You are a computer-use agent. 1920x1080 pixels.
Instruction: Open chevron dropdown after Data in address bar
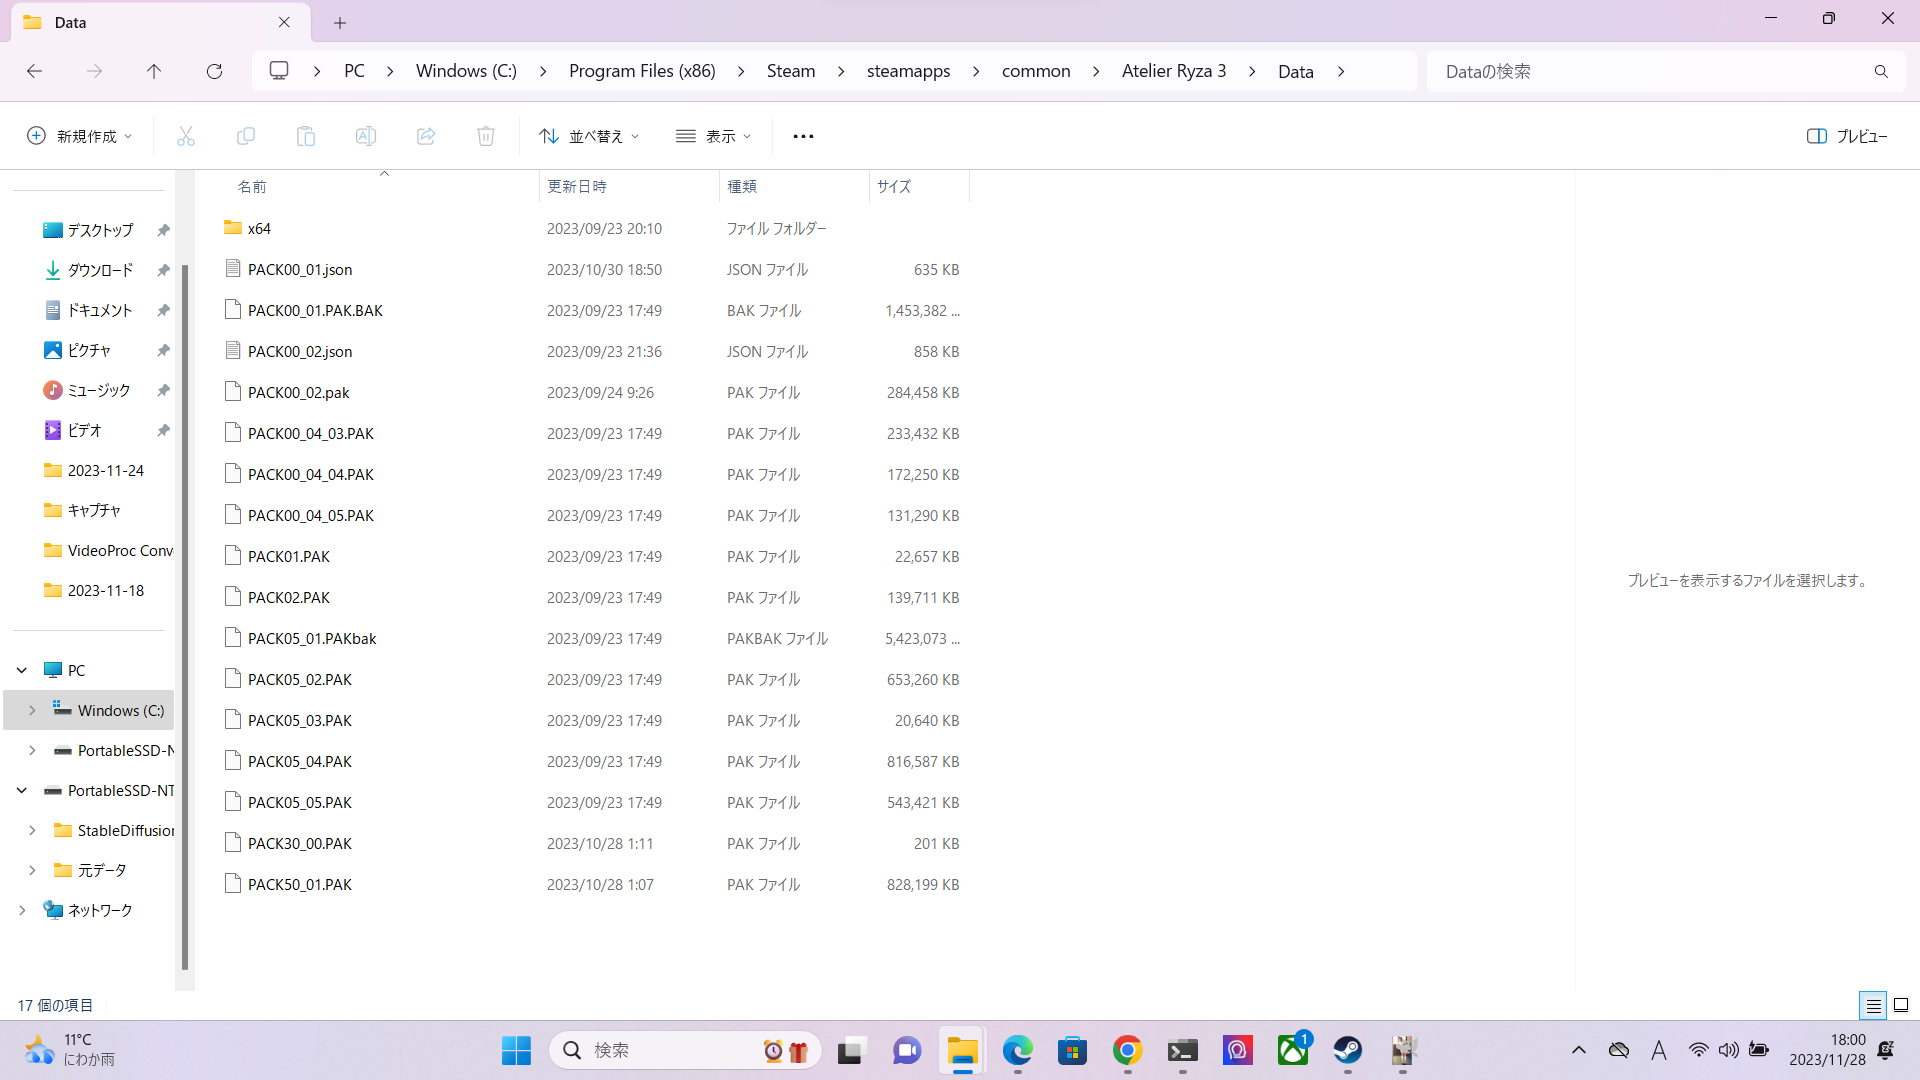[1341, 71]
